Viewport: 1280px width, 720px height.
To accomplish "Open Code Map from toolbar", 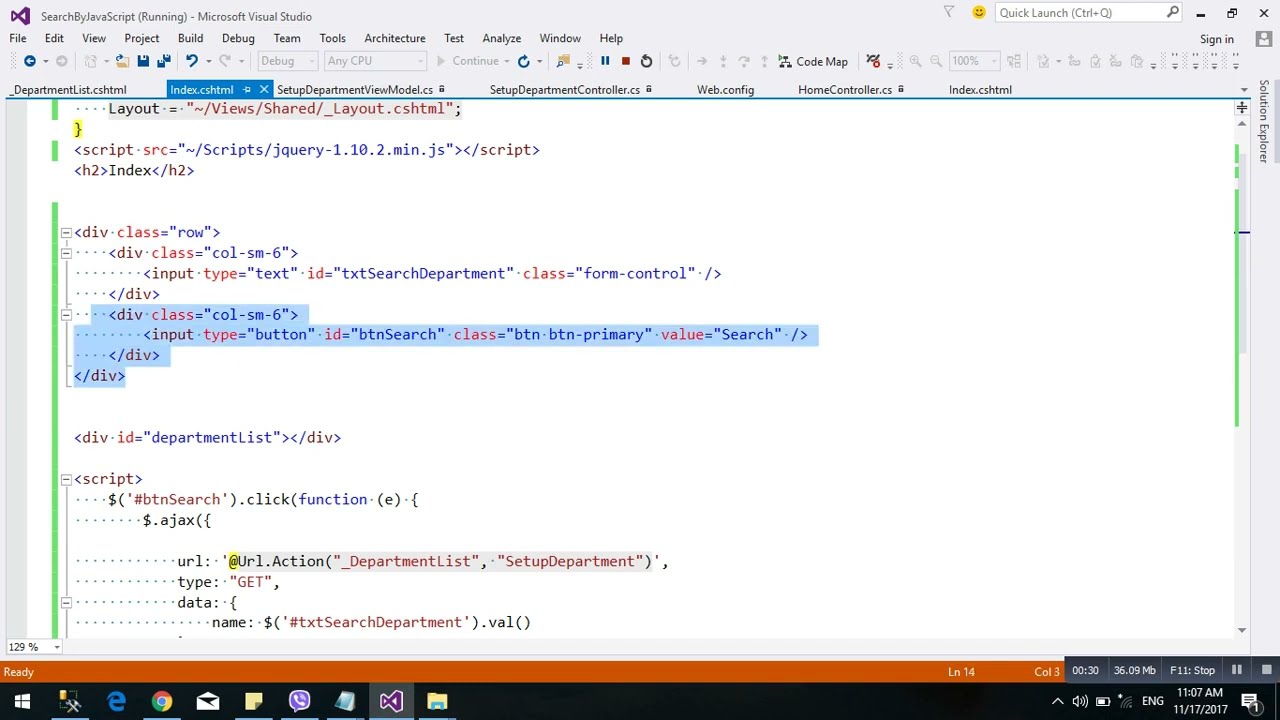I will pyautogui.click(x=813, y=61).
